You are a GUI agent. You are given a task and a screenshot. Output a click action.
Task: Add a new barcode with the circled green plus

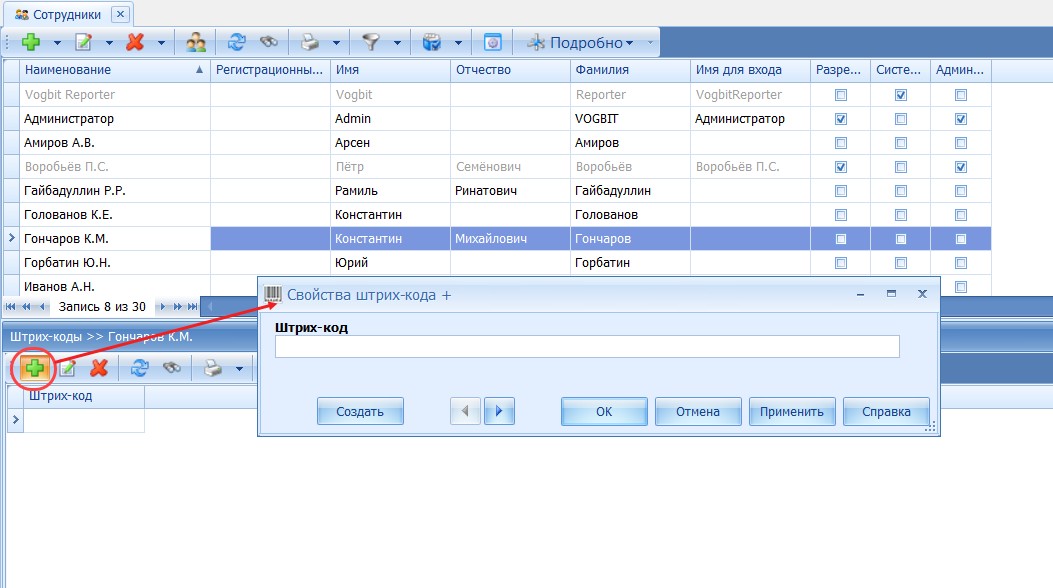[35, 369]
